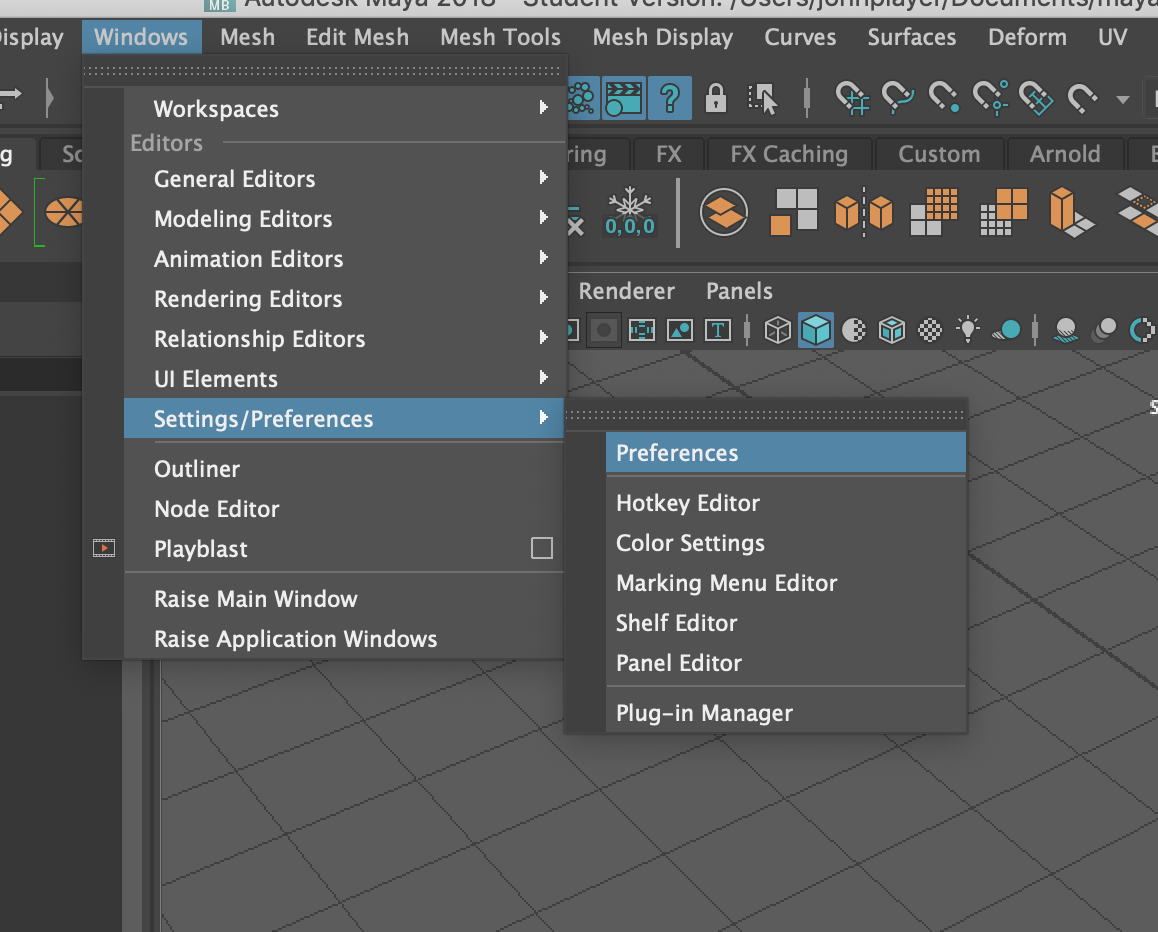Switch viewport to wireframe display icon
Viewport: 1158px width, 932px height.
click(x=777, y=330)
